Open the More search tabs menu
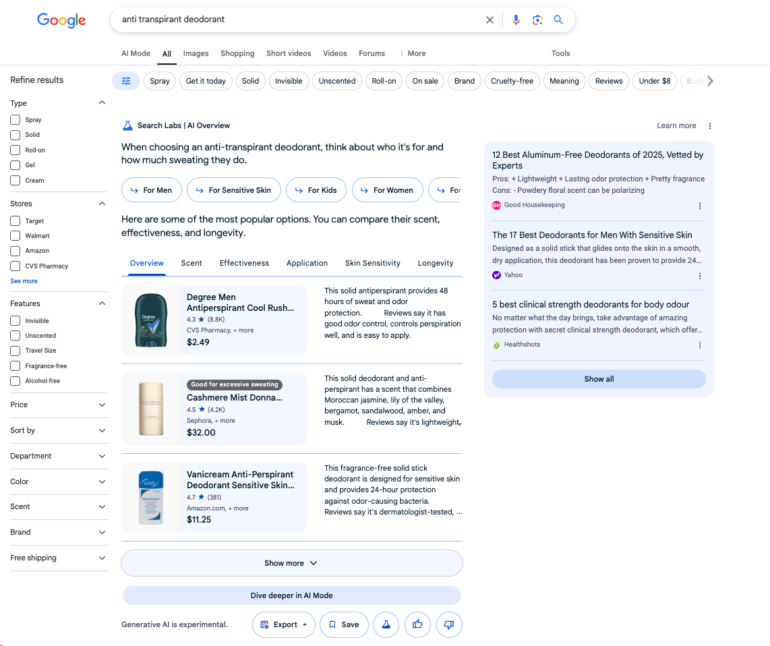Screen dimensions: 770x646 click(x=413, y=54)
